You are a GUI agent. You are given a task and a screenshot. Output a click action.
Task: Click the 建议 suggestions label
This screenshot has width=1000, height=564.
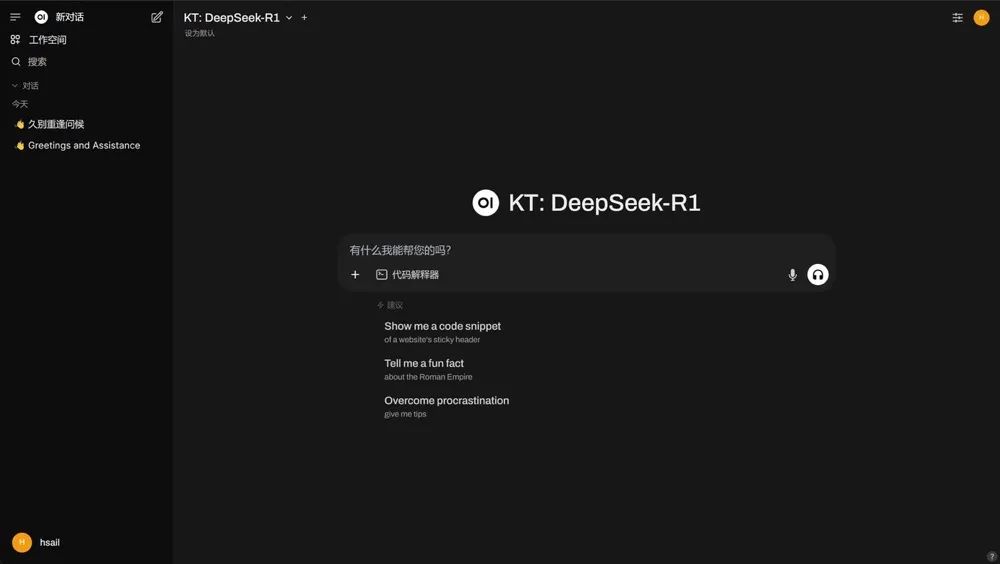click(390, 305)
